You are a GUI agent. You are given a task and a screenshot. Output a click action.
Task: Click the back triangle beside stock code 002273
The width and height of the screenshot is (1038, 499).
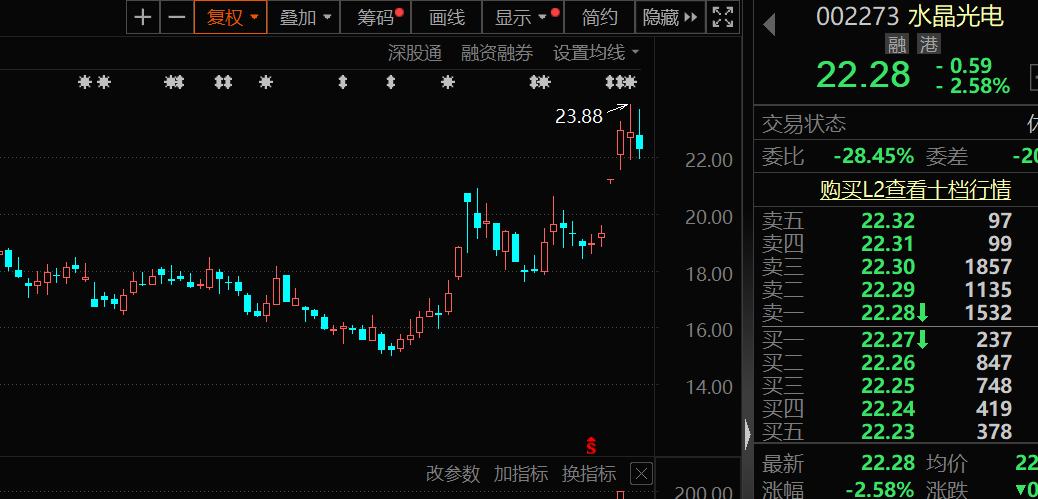click(x=769, y=25)
